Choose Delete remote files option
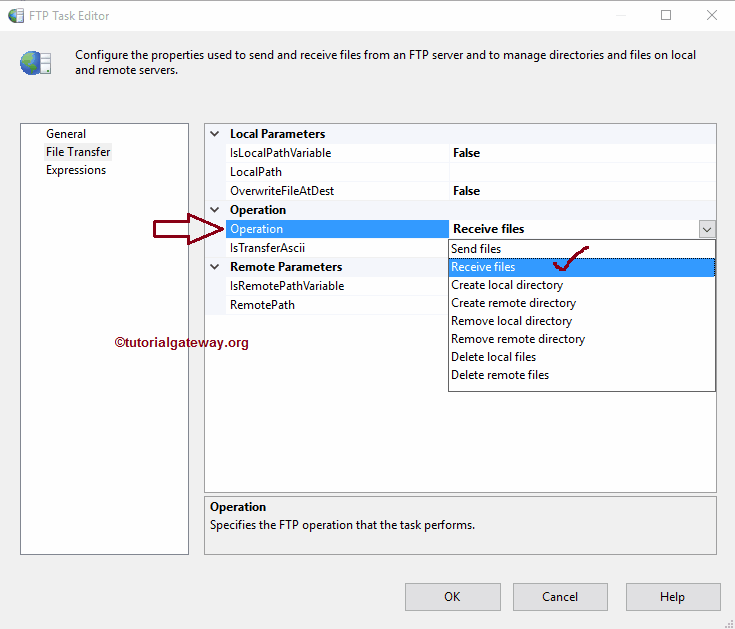 tap(581, 375)
